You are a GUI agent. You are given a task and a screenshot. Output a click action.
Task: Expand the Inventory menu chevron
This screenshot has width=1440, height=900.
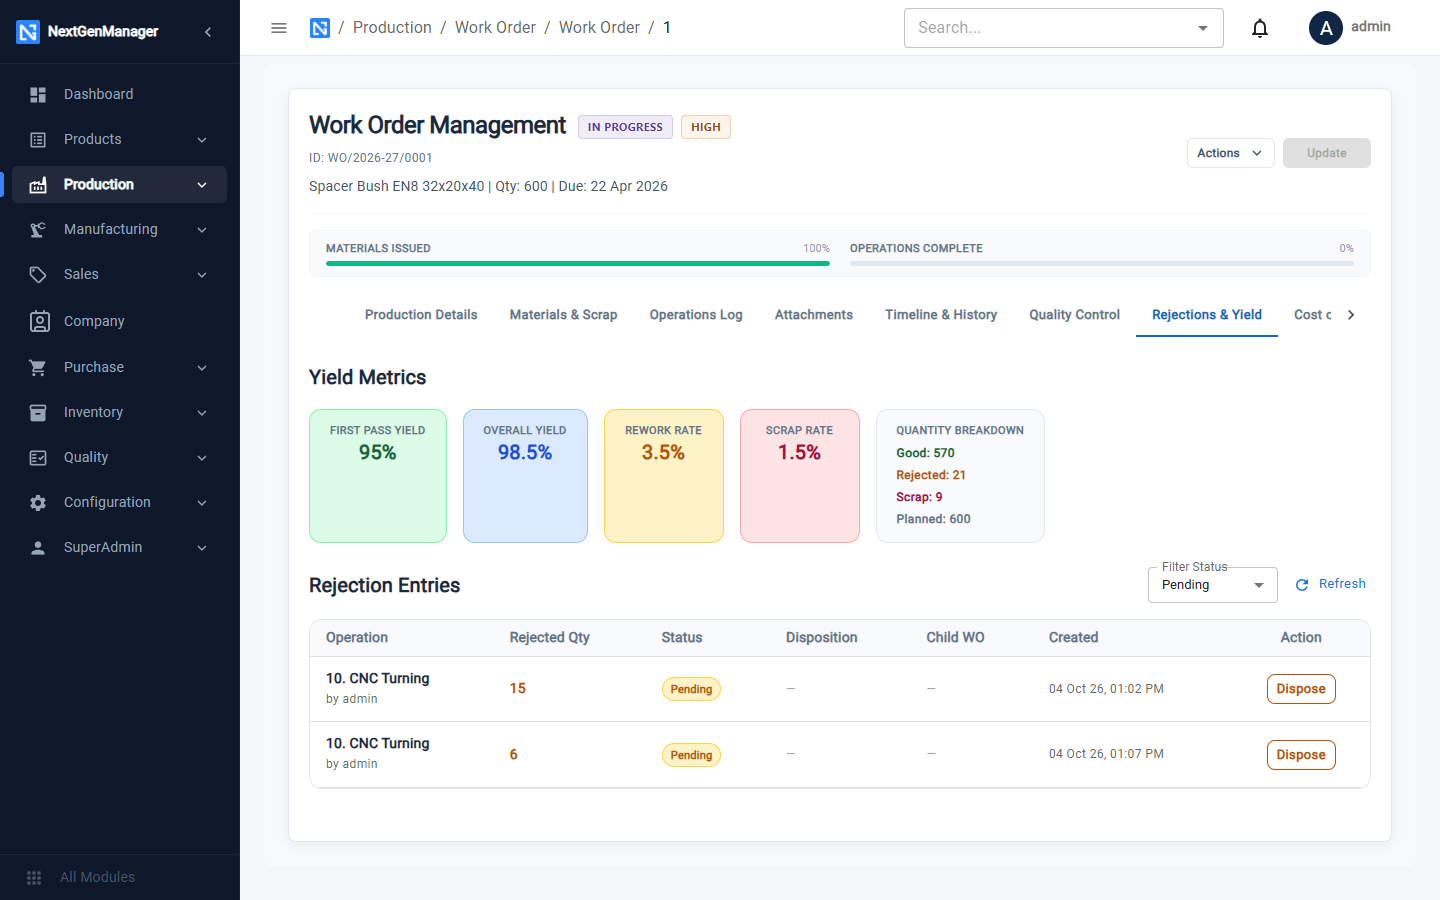point(202,413)
